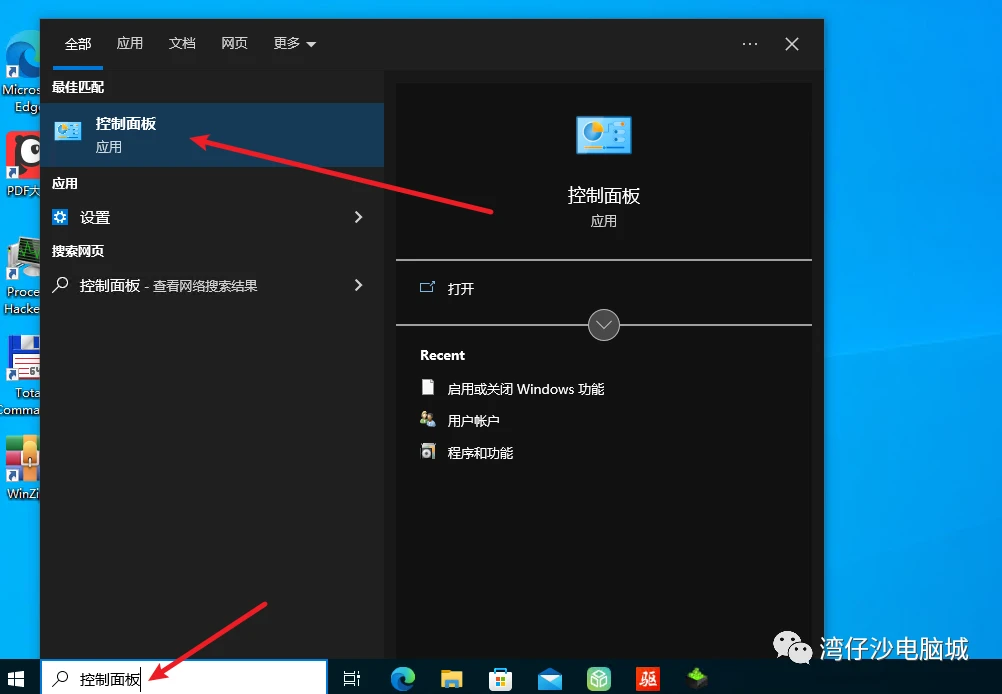Close the search panel with X

click(792, 44)
